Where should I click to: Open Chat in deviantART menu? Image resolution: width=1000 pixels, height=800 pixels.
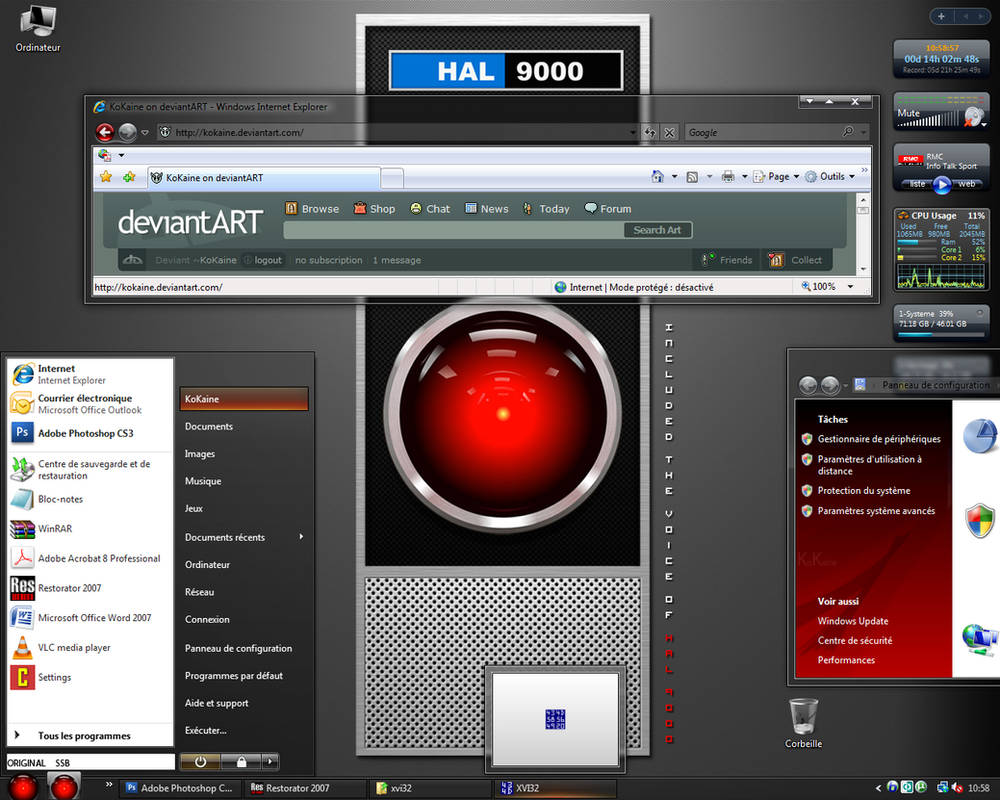430,209
